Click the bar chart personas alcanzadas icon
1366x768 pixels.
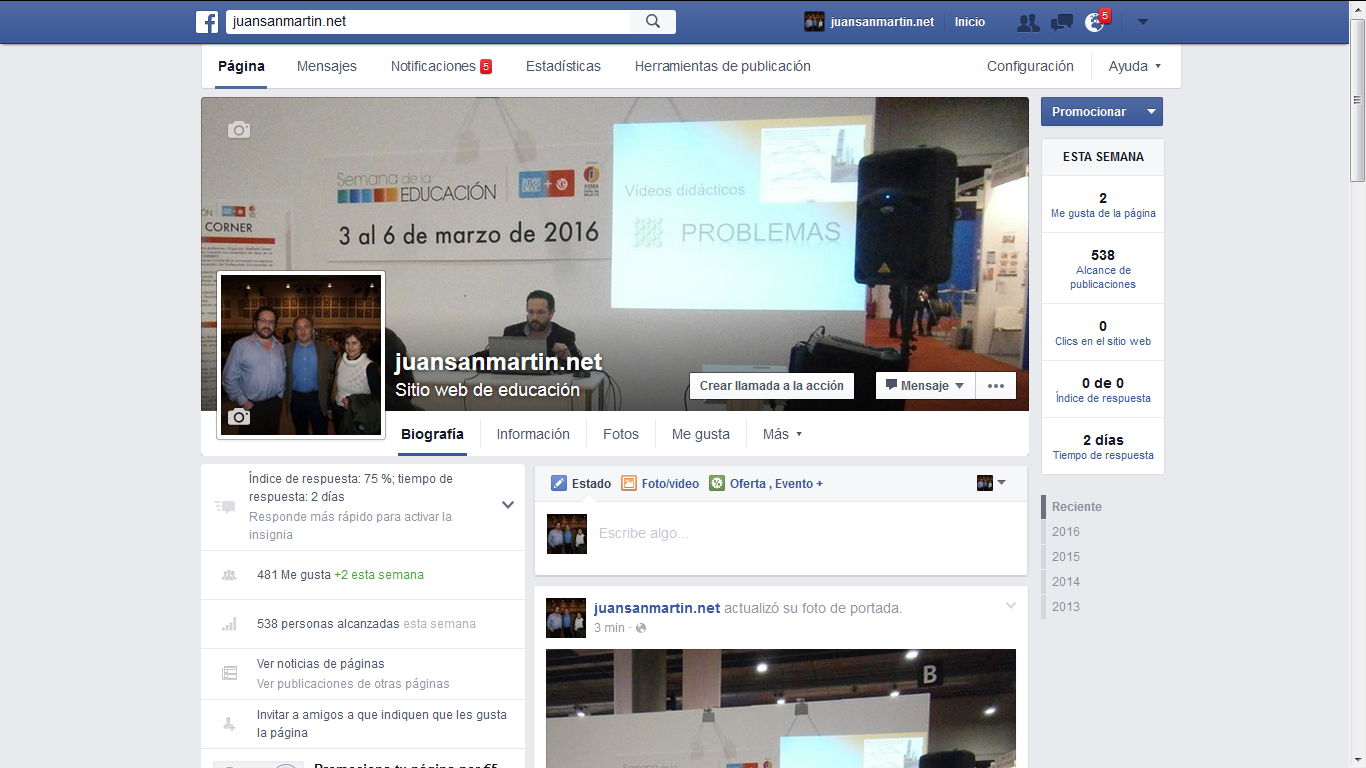[x=229, y=624]
